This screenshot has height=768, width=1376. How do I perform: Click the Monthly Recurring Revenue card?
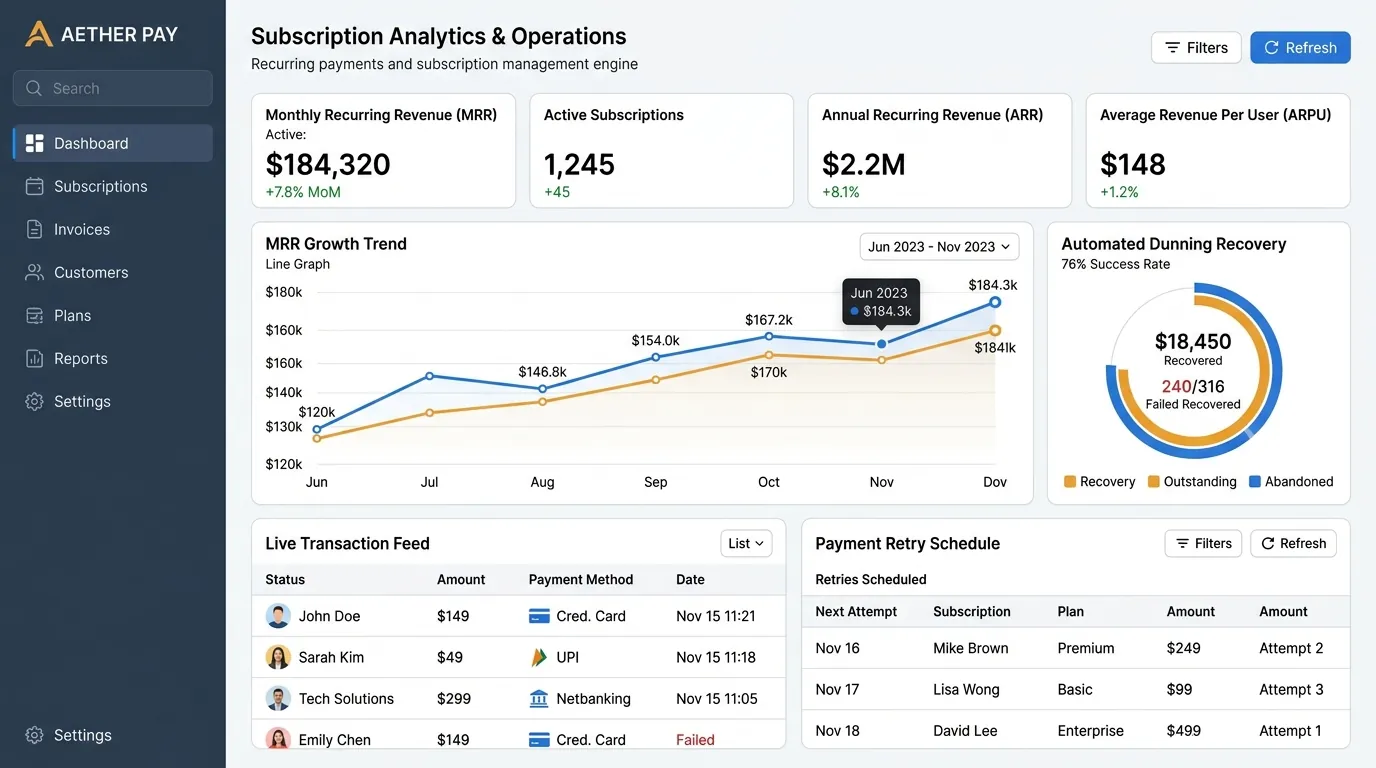click(383, 151)
